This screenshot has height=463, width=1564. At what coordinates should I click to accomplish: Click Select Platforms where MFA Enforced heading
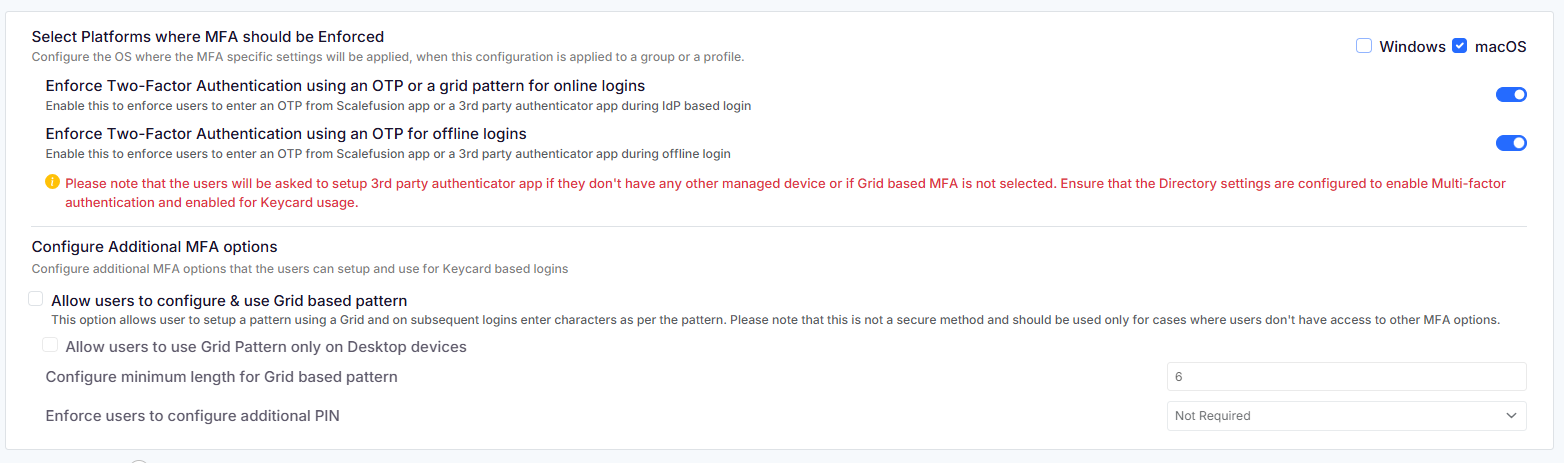click(x=208, y=37)
